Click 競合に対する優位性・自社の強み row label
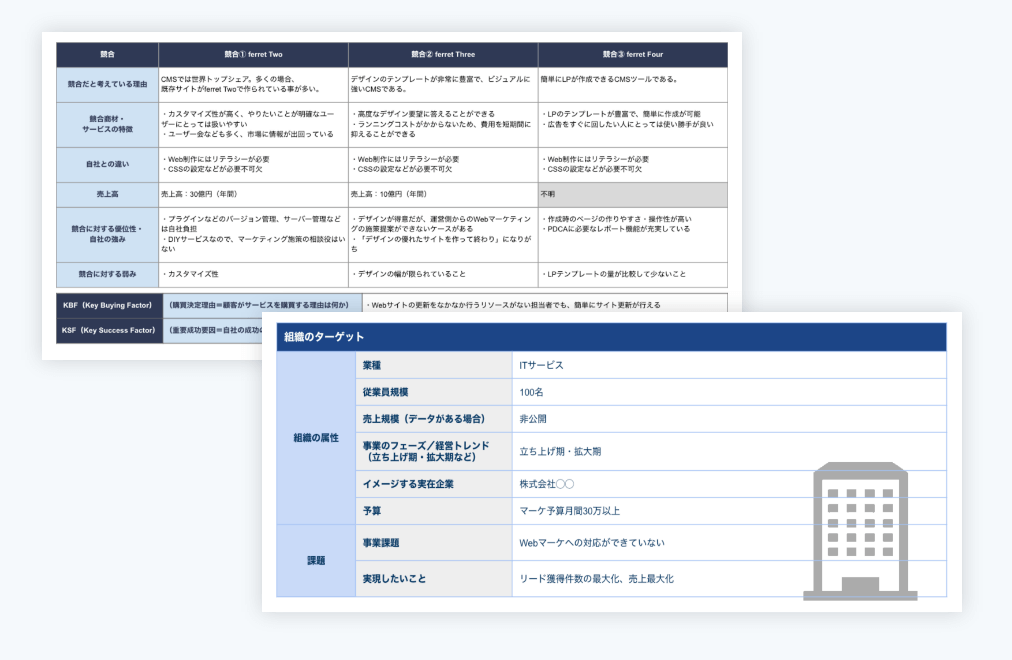Screen dimensions: 1012x660 pos(107,234)
